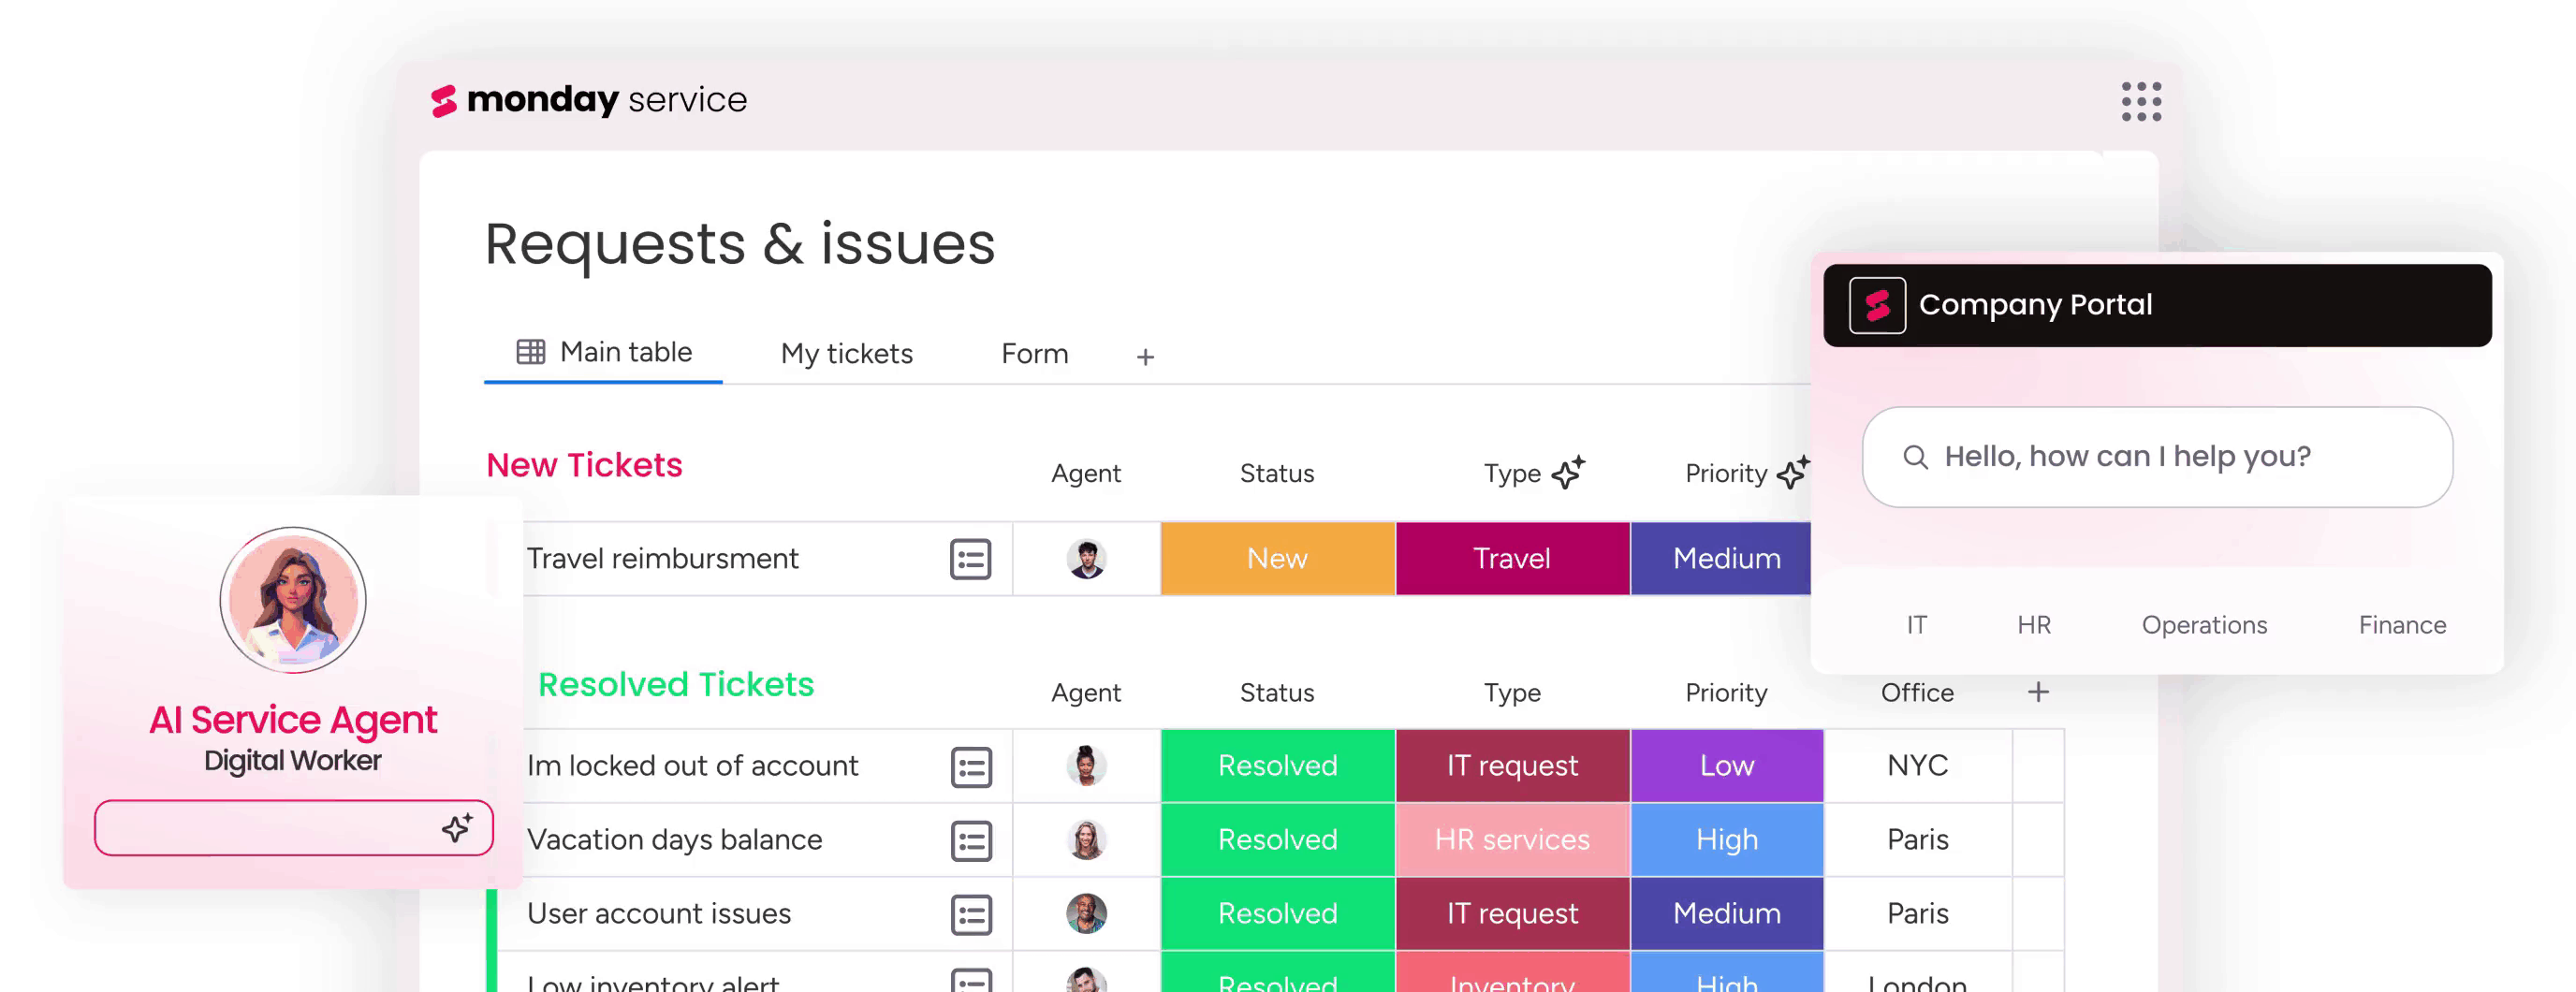Add a column after Office header
The height and width of the screenshot is (992, 2576).
[2037, 692]
